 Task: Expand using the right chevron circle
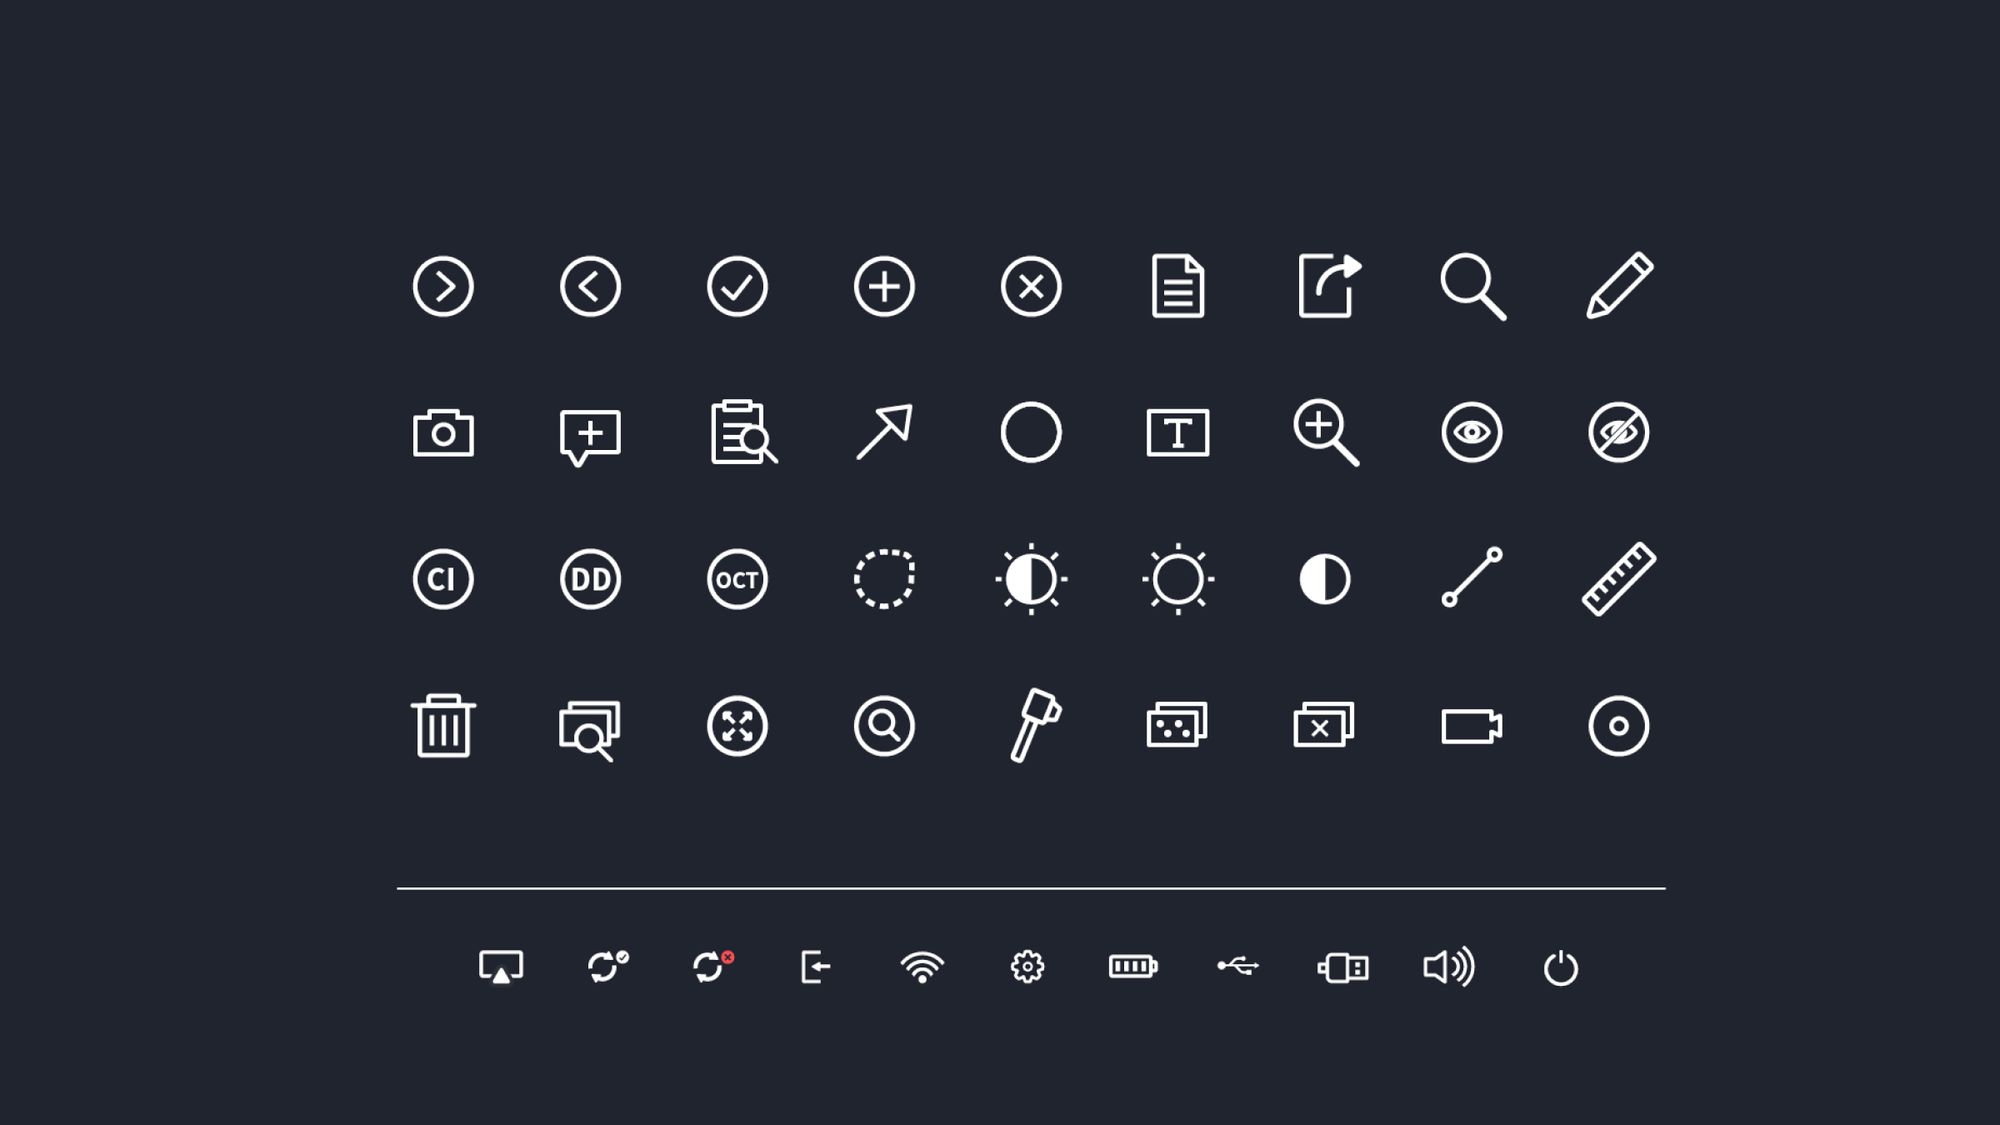[443, 287]
